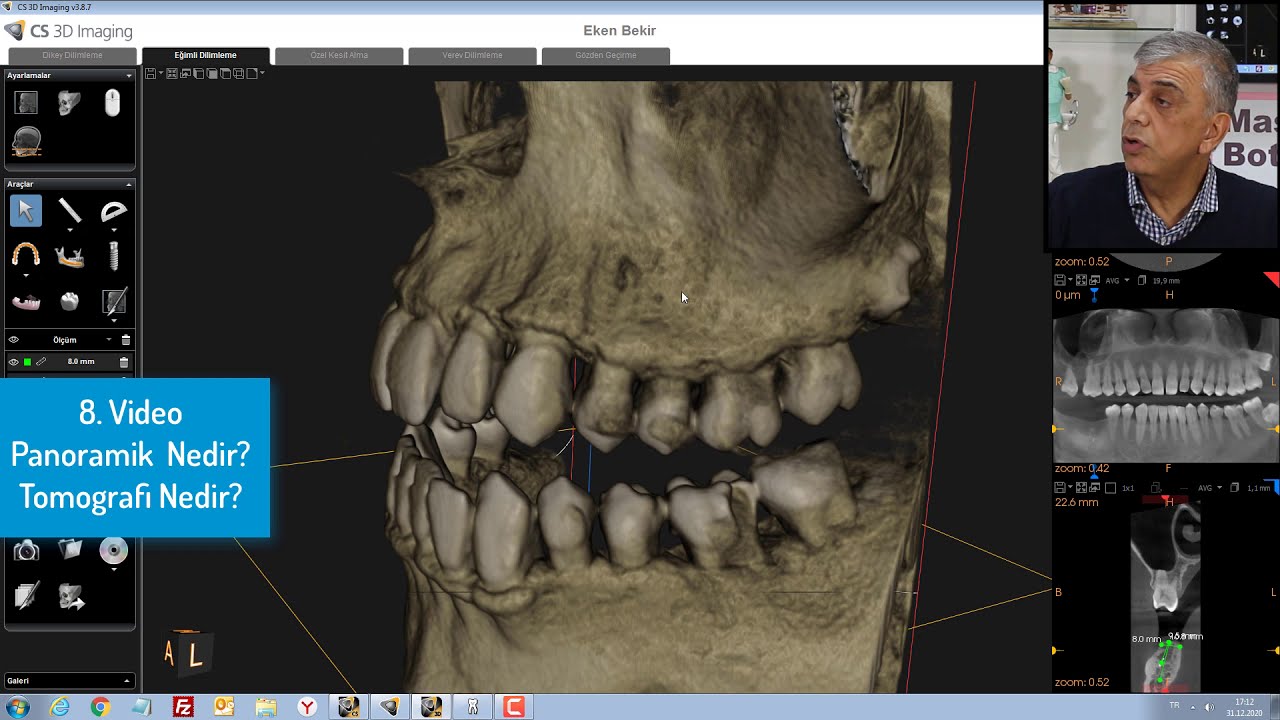Open Internet Explorer from taskbar

click(x=59, y=707)
